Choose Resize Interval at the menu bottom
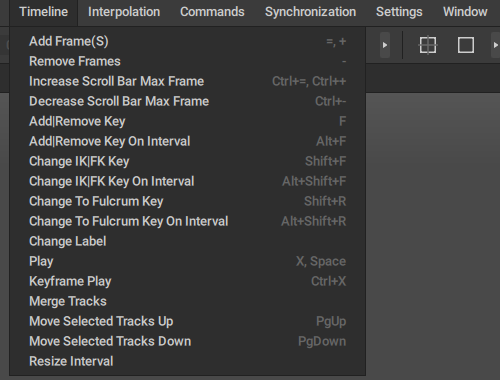Viewport: 500px width, 380px height. pyautogui.click(x=188, y=361)
